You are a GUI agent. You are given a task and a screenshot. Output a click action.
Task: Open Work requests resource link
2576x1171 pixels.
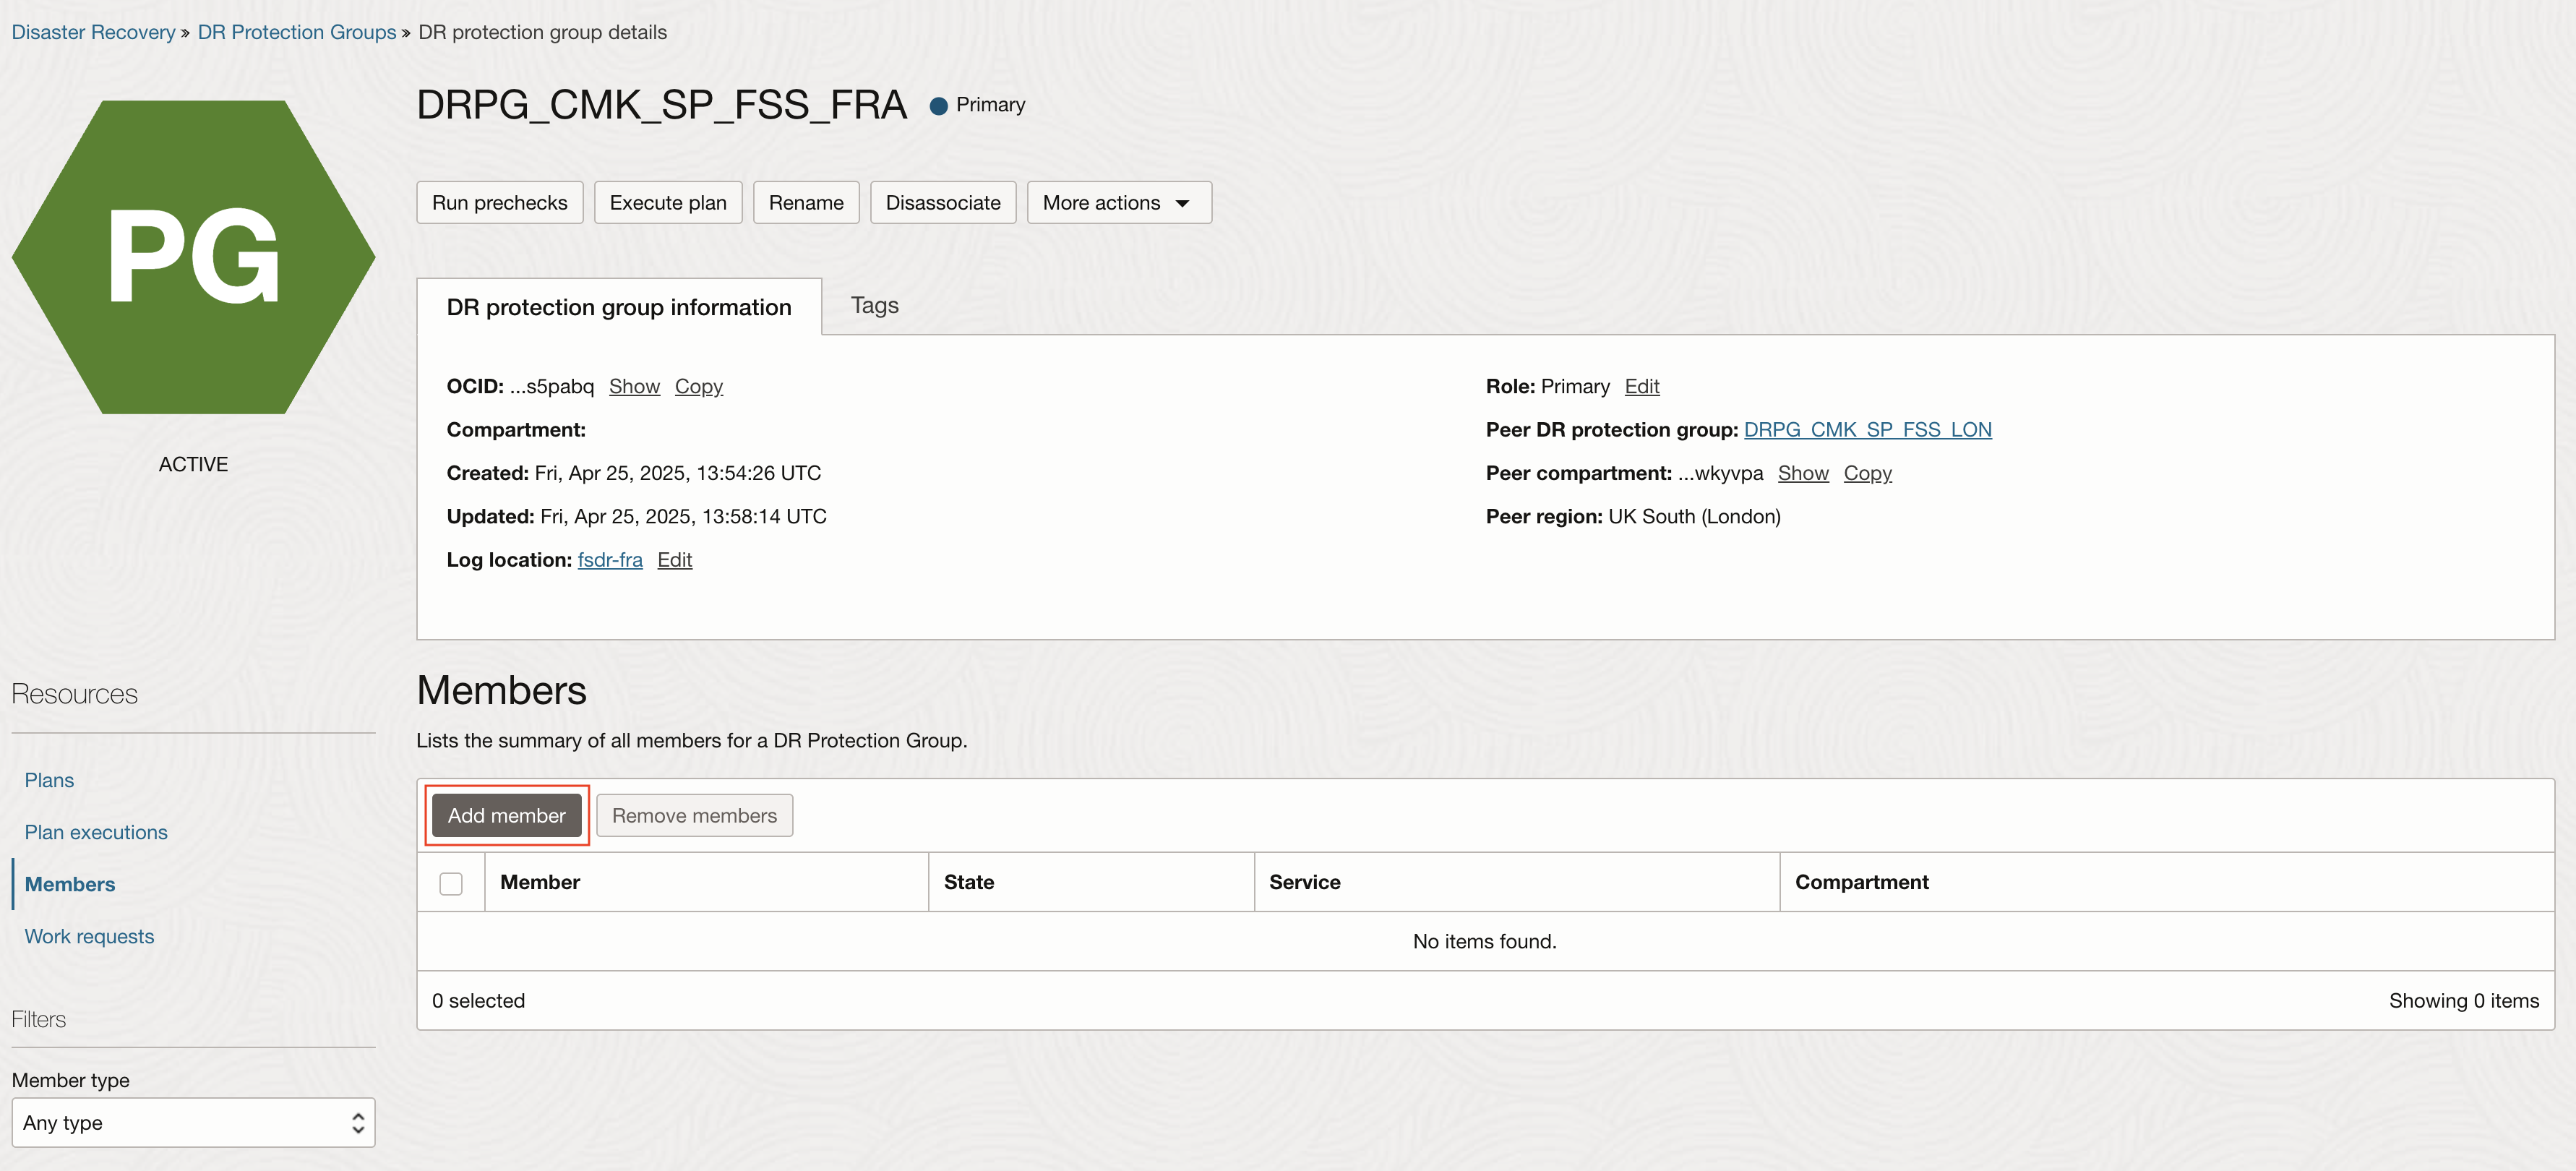[x=89, y=937]
